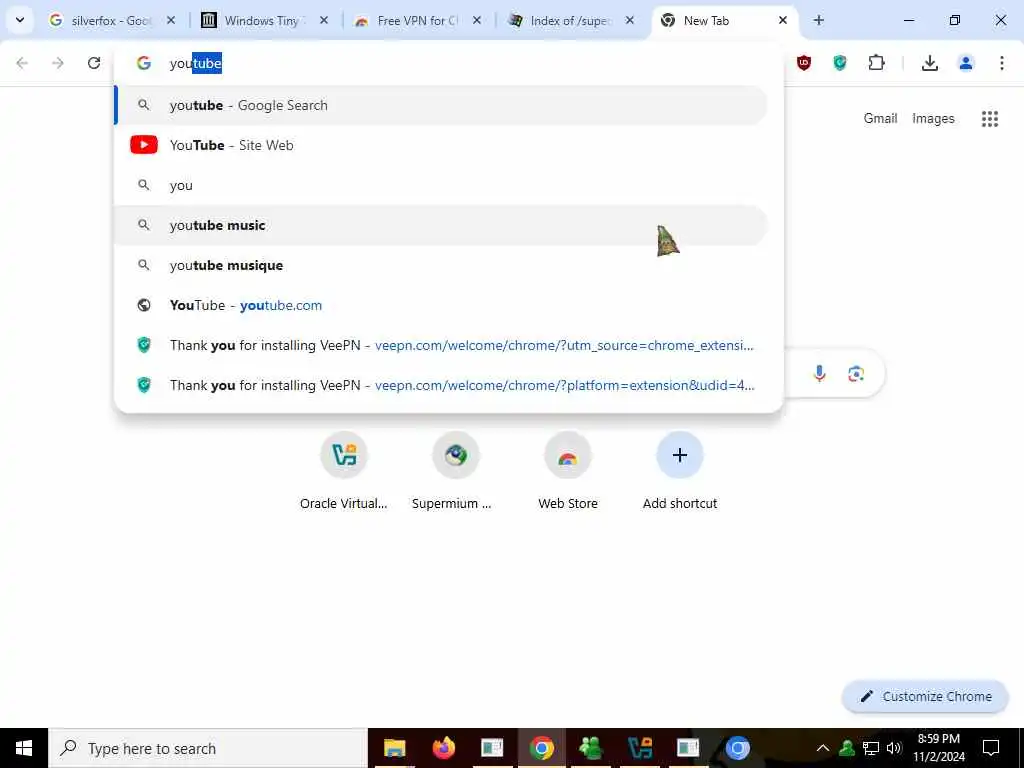Viewport: 1024px width, 768px height.
Task: Open the VeePN extension shield icon
Action: pyautogui.click(x=840, y=63)
